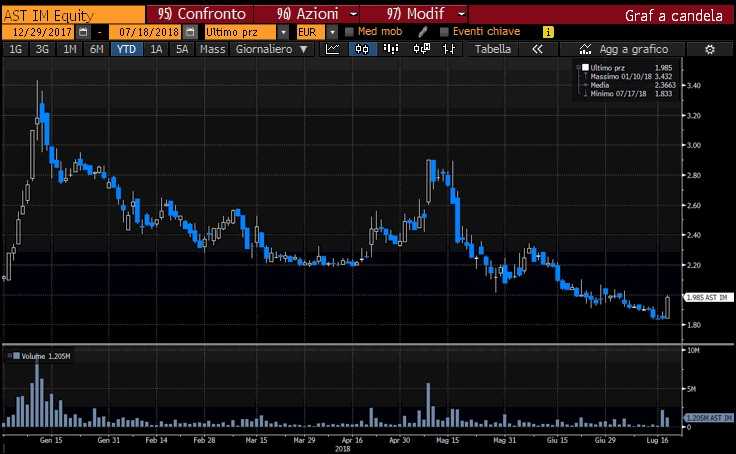Open the Giornaliero frequency dropdown
The width and height of the screenshot is (736, 454).
click(x=271, y=49)
